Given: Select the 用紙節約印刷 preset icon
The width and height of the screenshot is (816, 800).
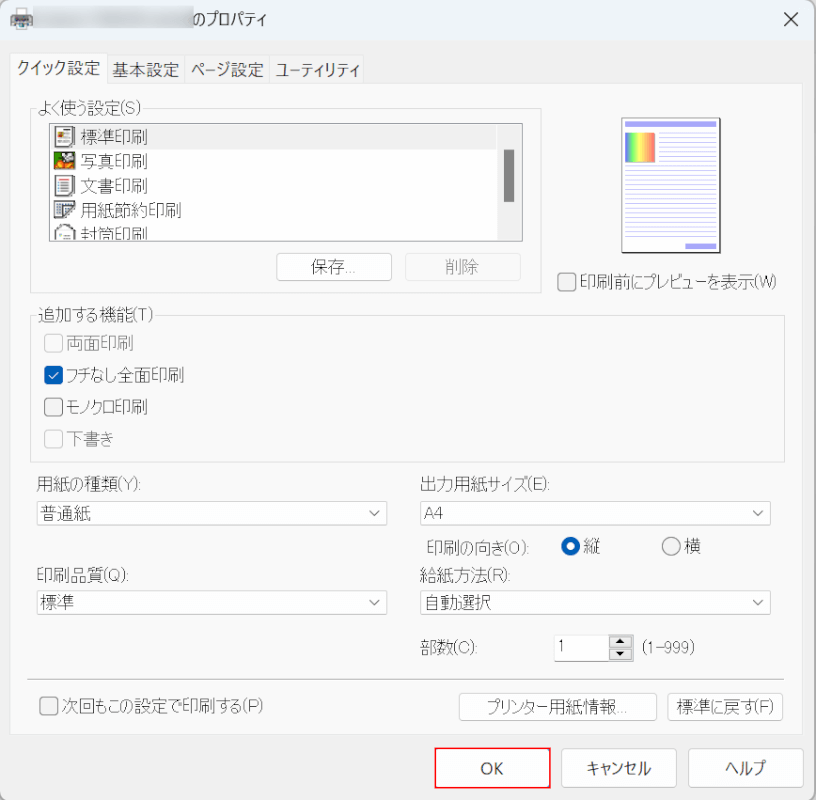Looking at the screenshot, I should (x=64, y=209).
